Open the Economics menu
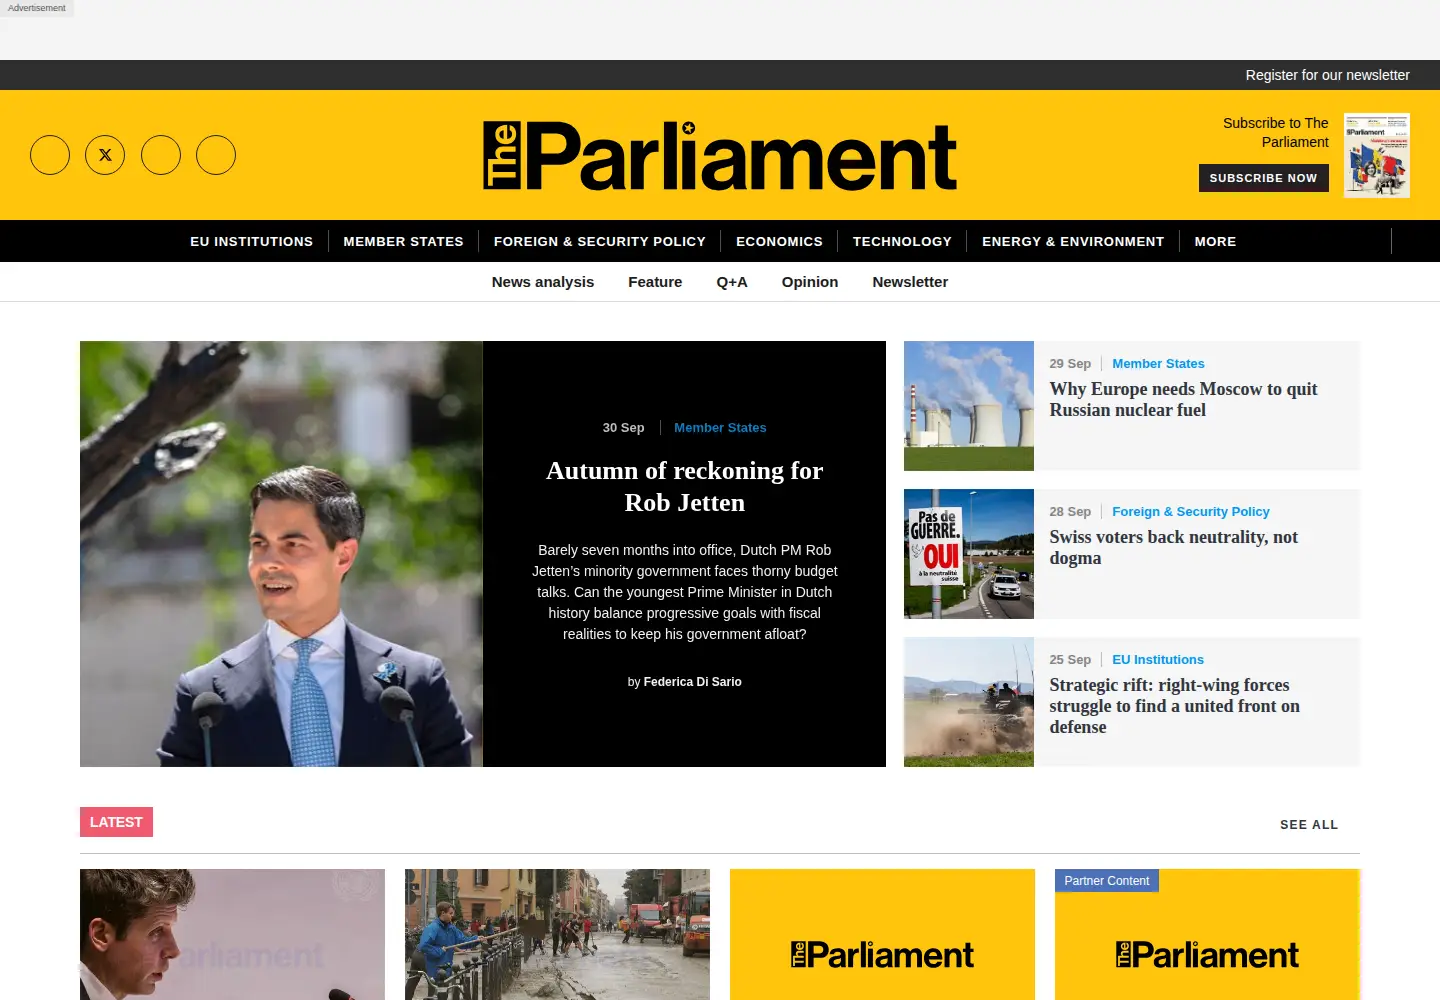Viewport: 1440px width, 1000px height. tap(779, 241)
